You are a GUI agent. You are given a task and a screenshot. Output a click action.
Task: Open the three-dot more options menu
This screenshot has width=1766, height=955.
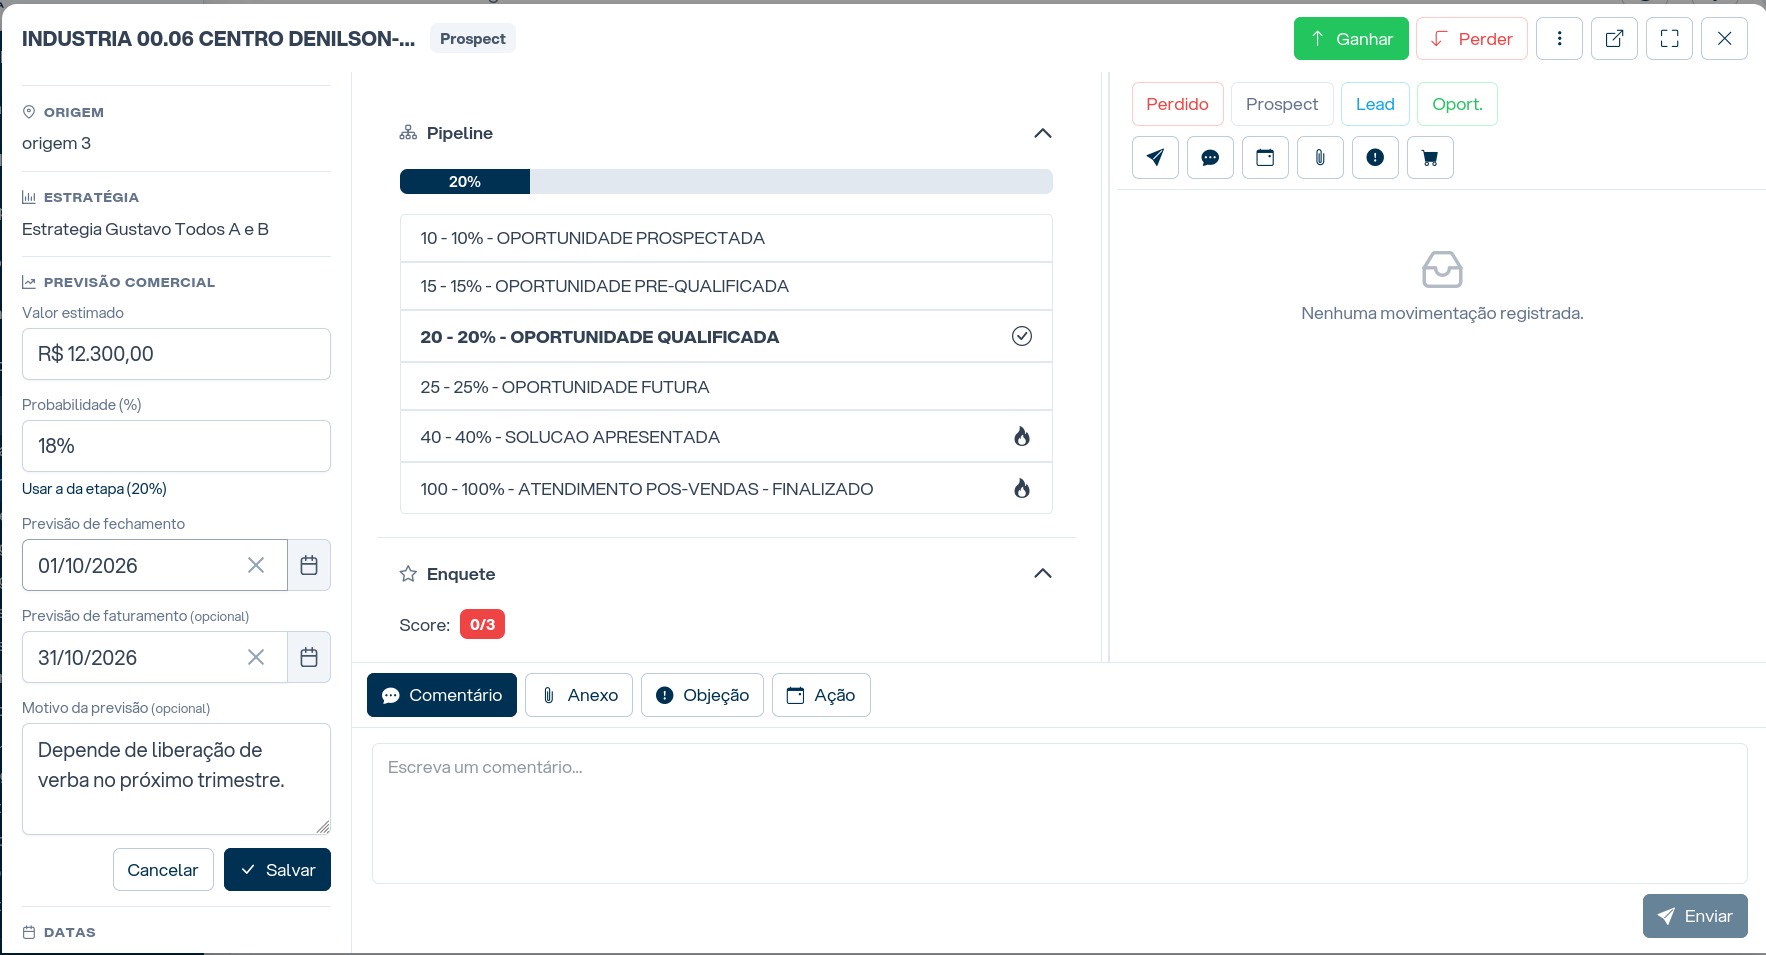point(1559,39)
